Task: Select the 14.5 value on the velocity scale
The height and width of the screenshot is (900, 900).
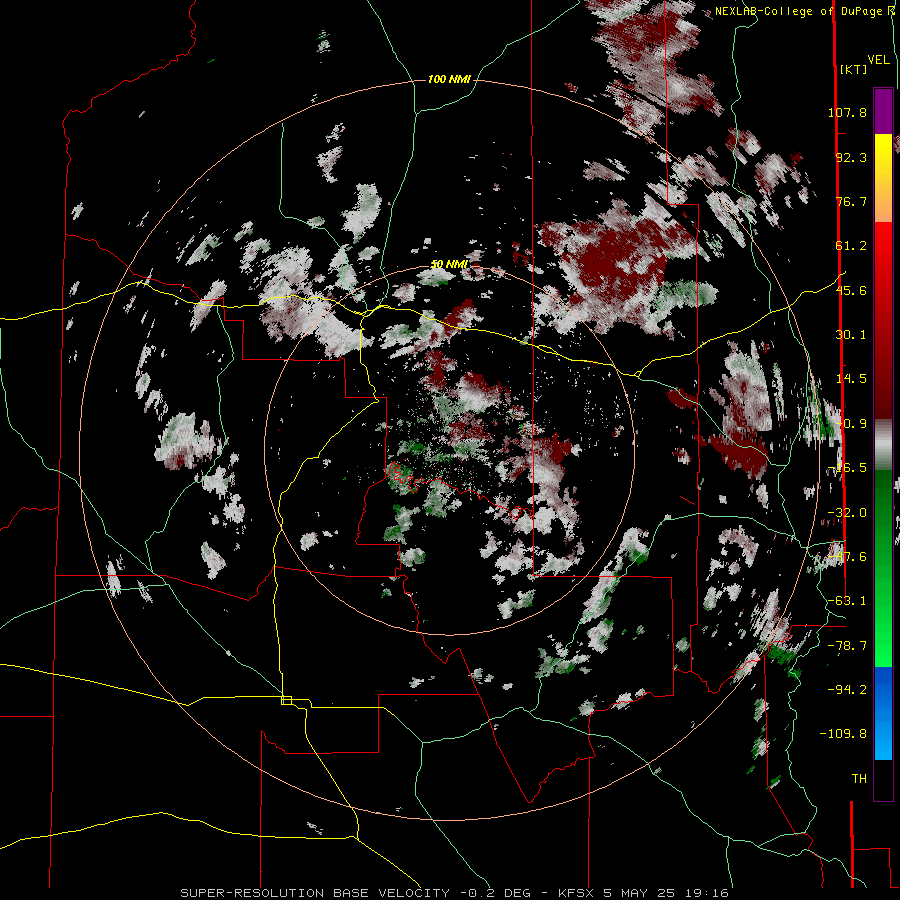Action: tap(851, 379)
